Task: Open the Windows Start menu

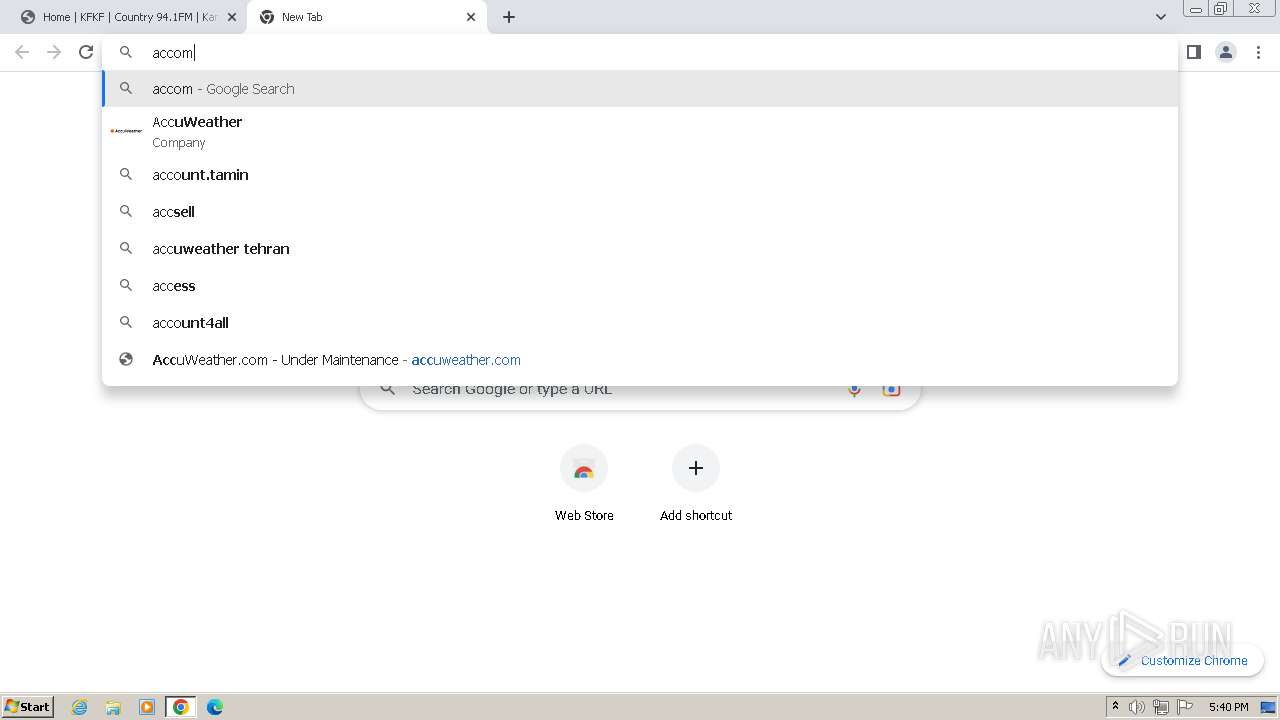Action: (x=28, y=706)
